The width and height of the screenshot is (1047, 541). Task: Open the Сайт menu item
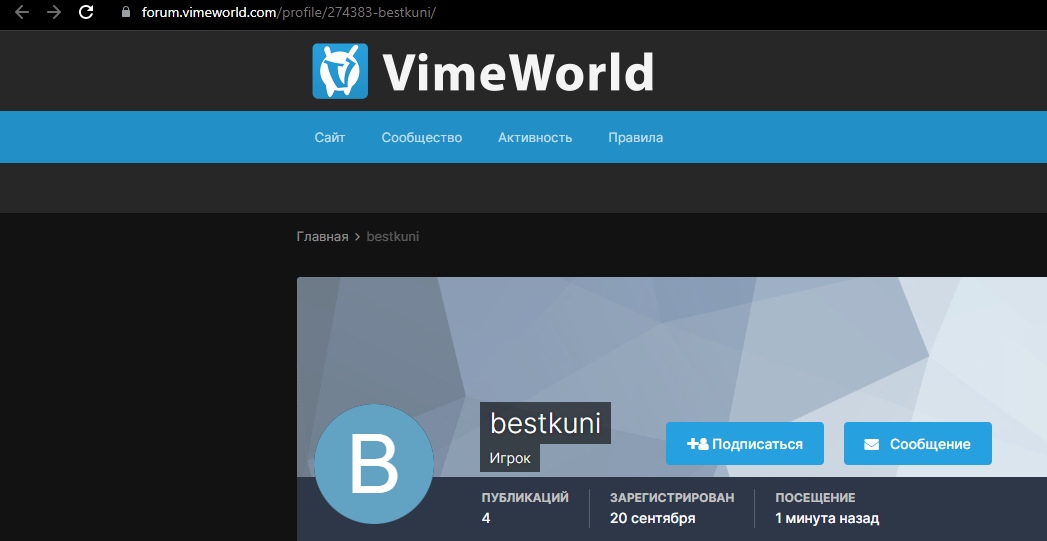pos(329,137)
